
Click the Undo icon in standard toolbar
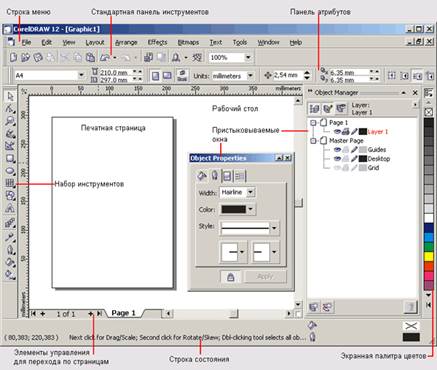105,58
